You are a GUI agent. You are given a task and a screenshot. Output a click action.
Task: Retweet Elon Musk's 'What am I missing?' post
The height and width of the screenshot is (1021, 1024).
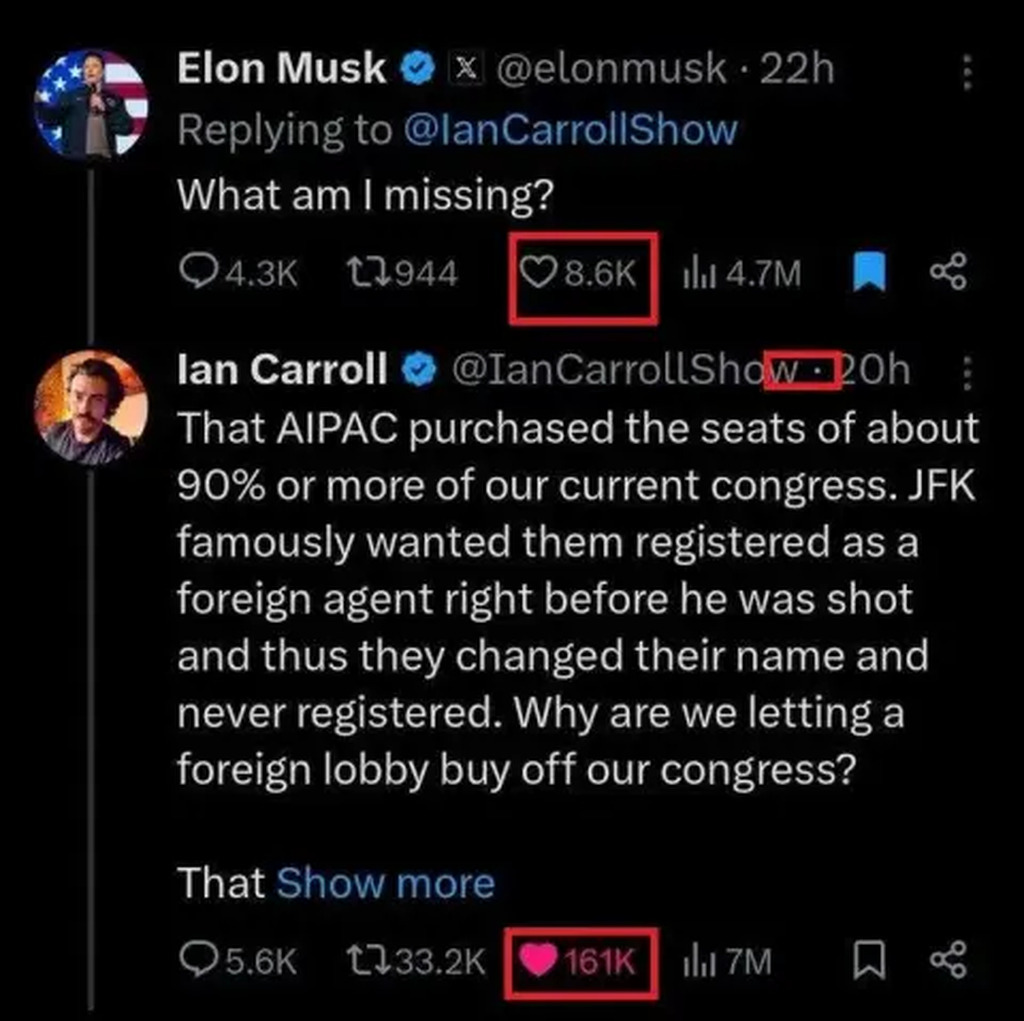pos(363,272)
